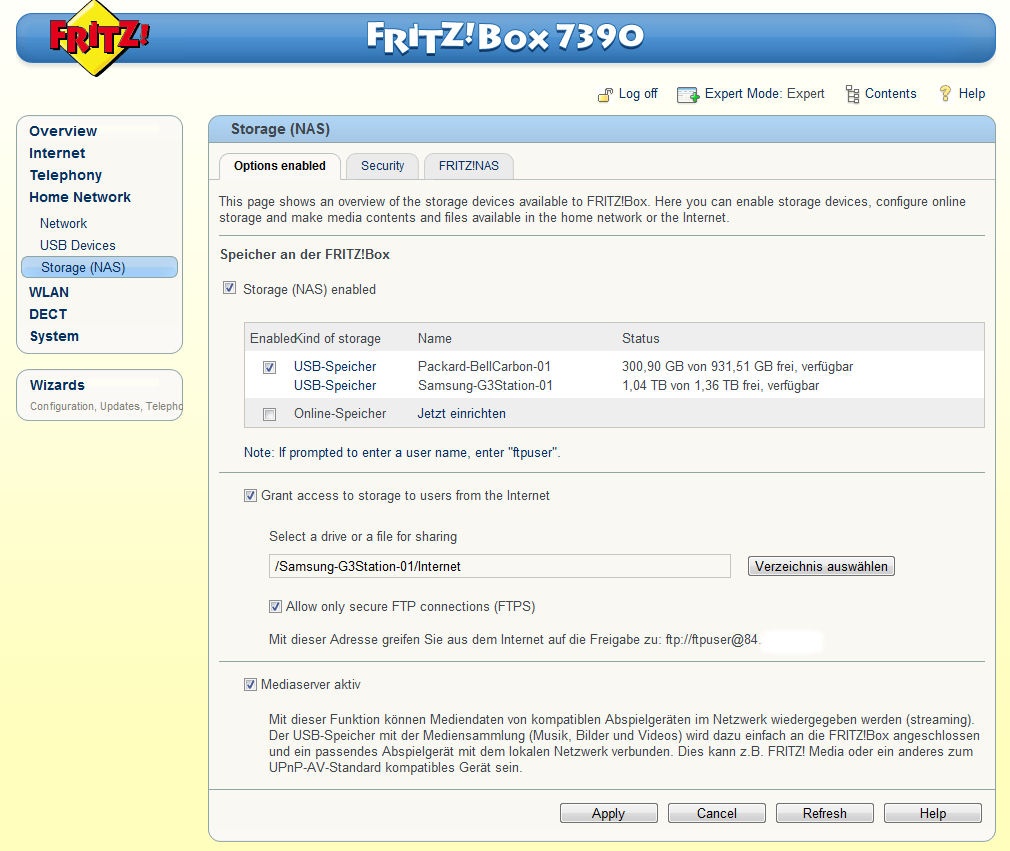Open System in the sidebar
Image resolution: width=1010 pixels, height=851 pixels.
[54, 336]
